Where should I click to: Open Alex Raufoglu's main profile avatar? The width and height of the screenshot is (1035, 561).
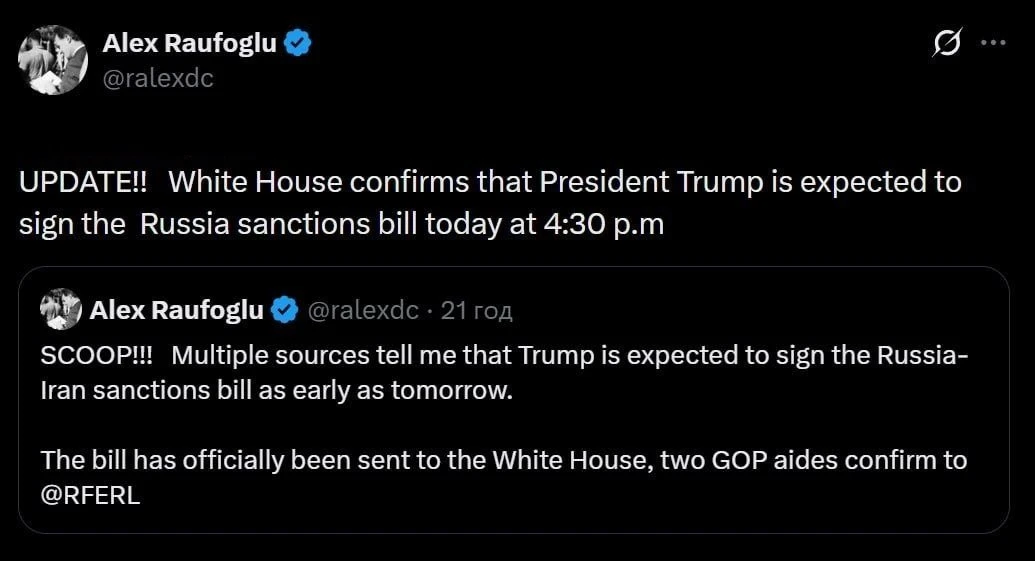(53, 60)
